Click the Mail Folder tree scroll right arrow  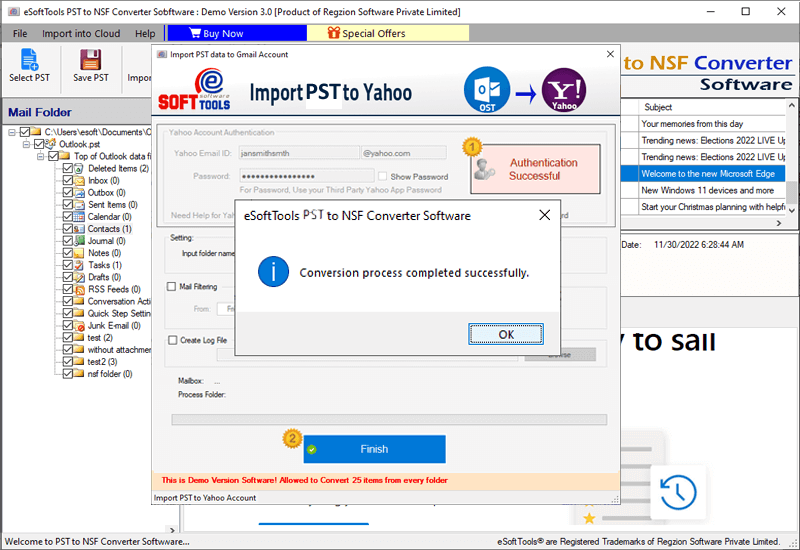172,530
